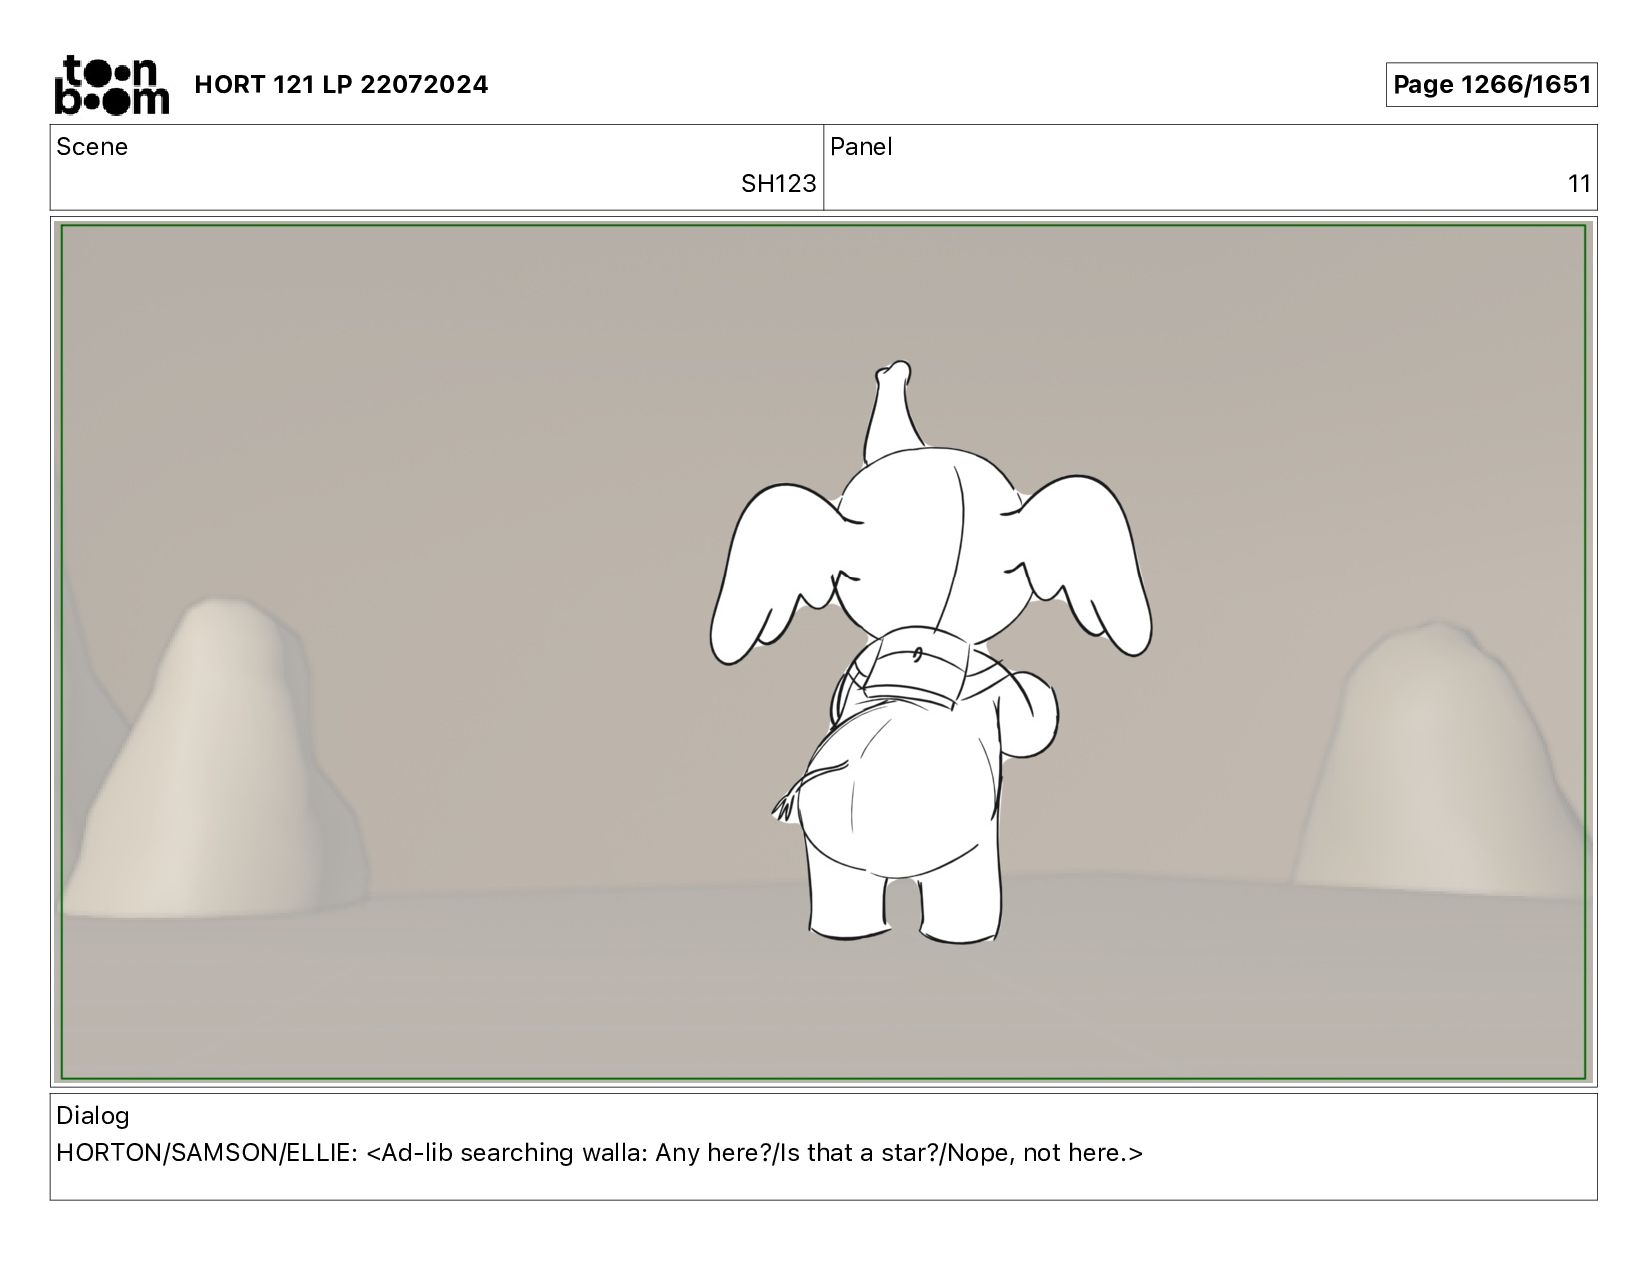Viewport: 1650px width, 1275px height.
Task: Click the "Page 1266/1651" page indicator
Action: pos(1491,84)
